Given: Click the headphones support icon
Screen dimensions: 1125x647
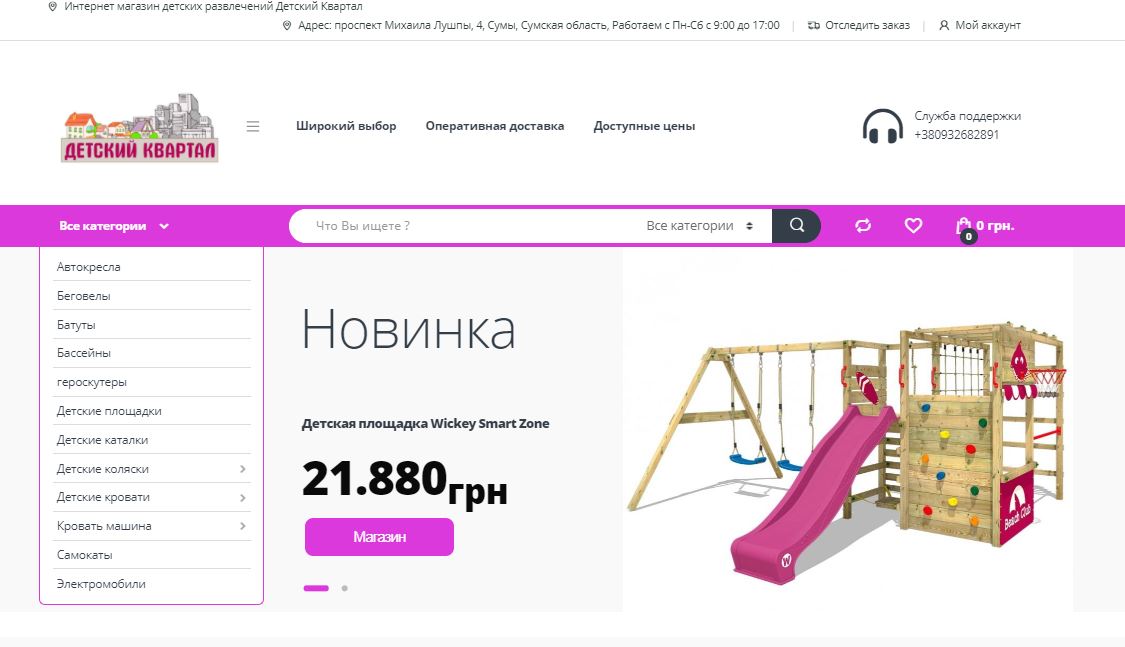Looking at the screenshot, I should 882,126.
